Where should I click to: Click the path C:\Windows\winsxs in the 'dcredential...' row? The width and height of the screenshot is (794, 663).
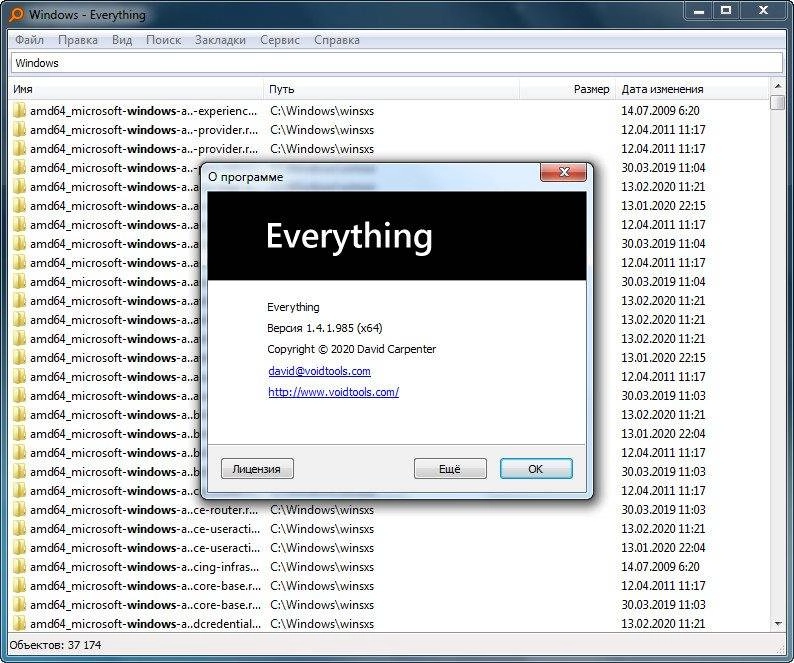[x=322, y=623]
